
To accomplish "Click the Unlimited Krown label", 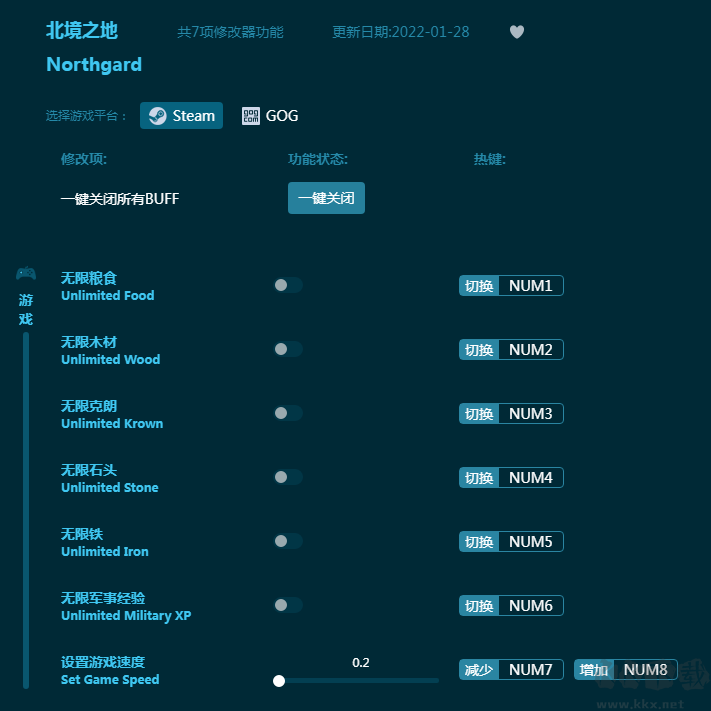I will [112, 424].
